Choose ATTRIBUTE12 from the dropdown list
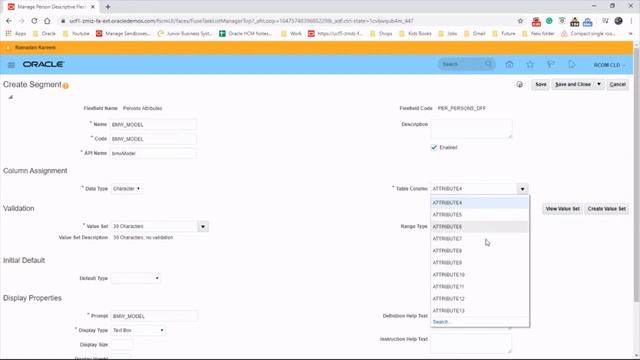Viewport: 640px width, 360px height. pos(480,299)
